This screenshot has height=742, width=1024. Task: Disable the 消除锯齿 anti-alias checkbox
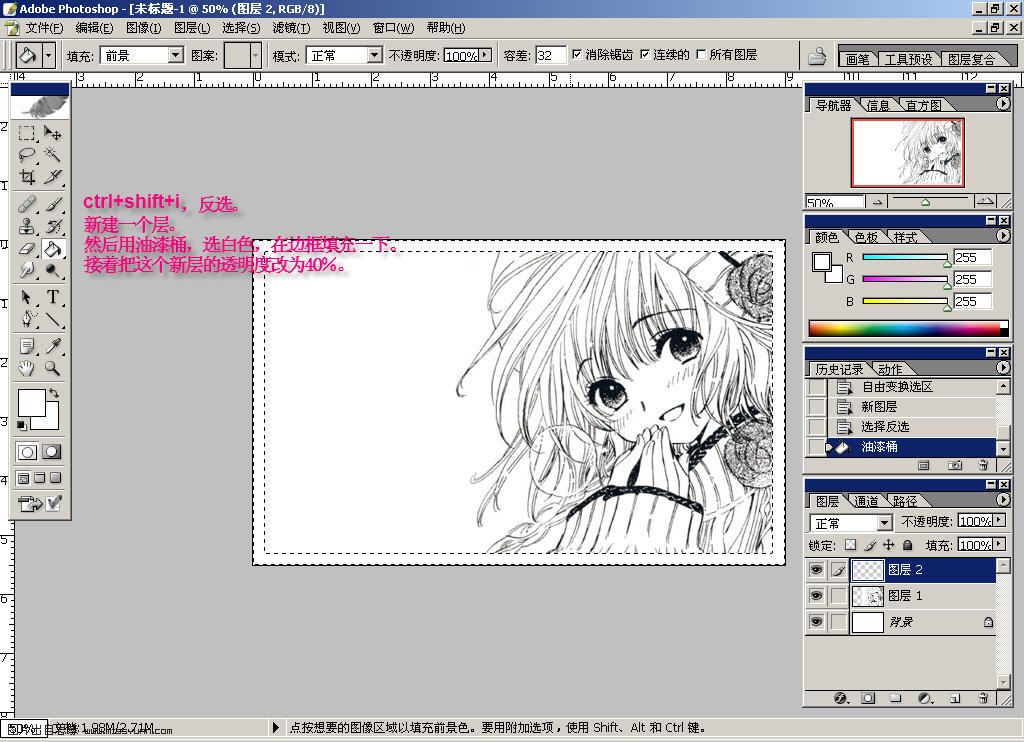click(577, 54)
